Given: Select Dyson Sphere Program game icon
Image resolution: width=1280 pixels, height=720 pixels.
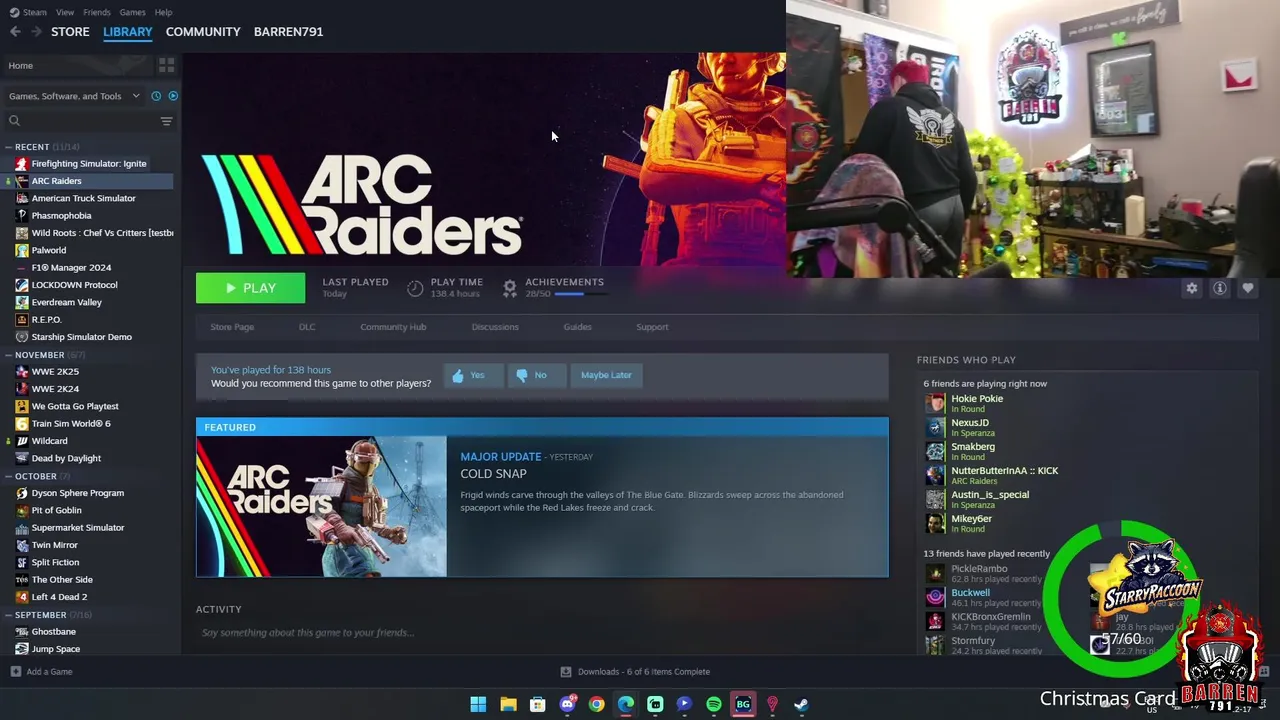Looking at the screenshot, I should (x=22, y=493).
